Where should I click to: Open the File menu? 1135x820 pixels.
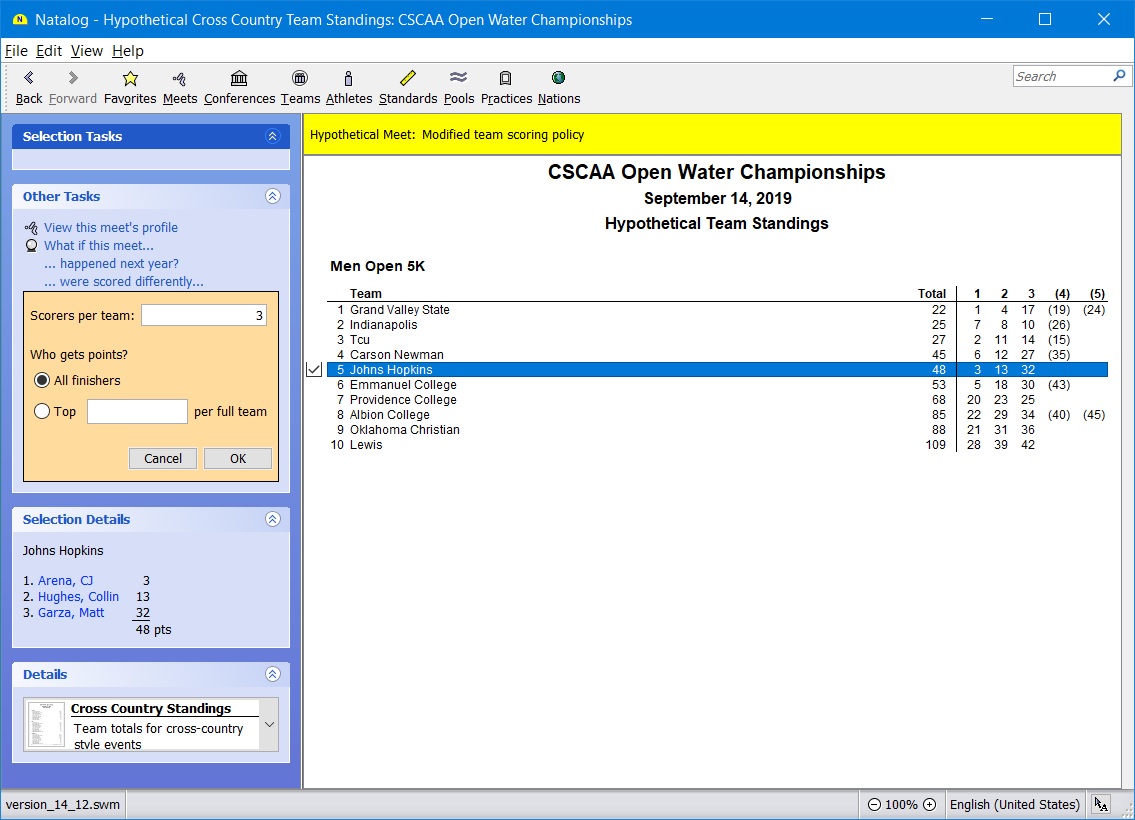(16, 51)
